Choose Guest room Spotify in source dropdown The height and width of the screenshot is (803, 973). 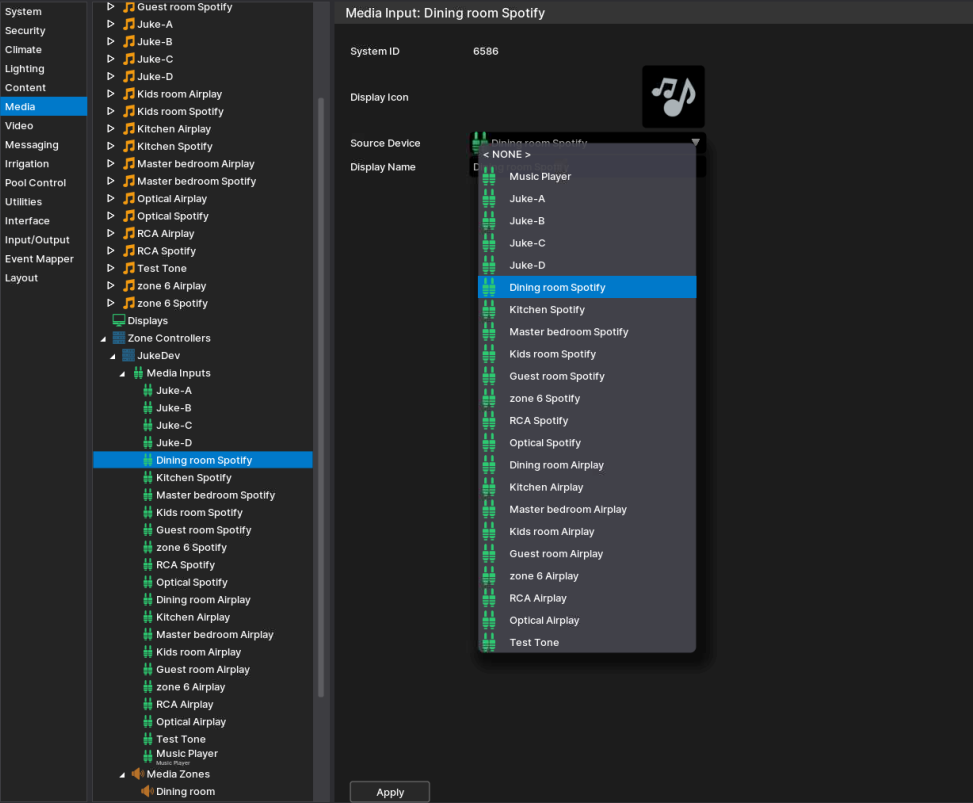pyautogui.click(x=587, y=376)
